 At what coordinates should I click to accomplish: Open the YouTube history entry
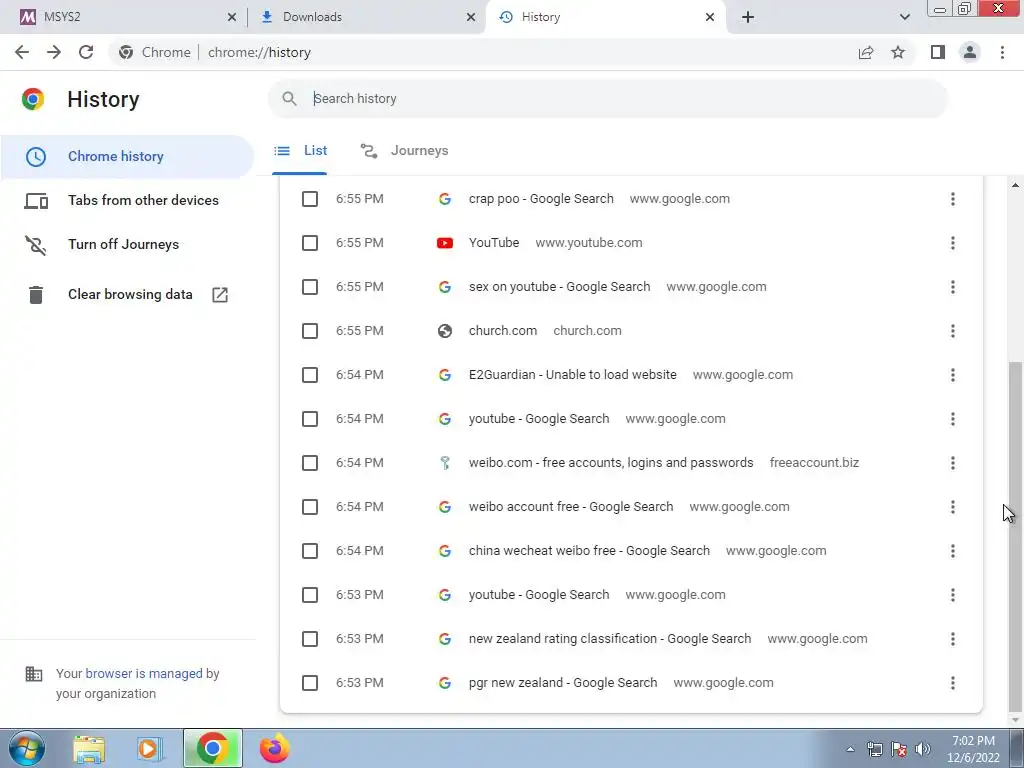click(x=494, y=243)
